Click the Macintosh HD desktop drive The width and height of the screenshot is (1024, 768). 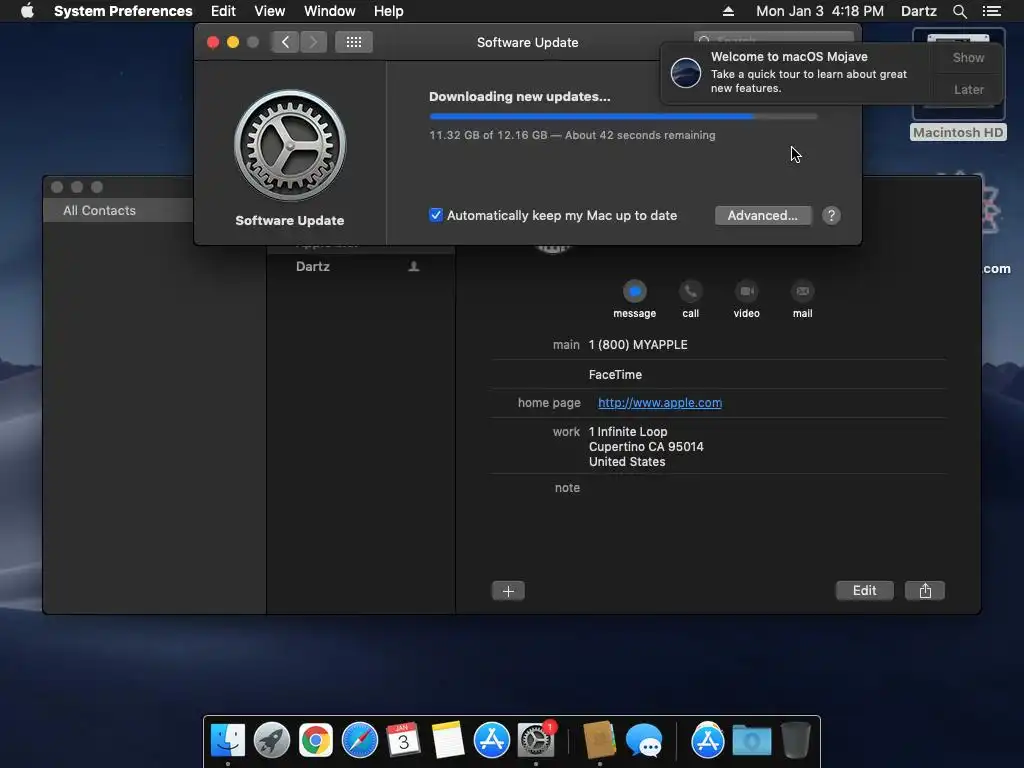[958, 85]
